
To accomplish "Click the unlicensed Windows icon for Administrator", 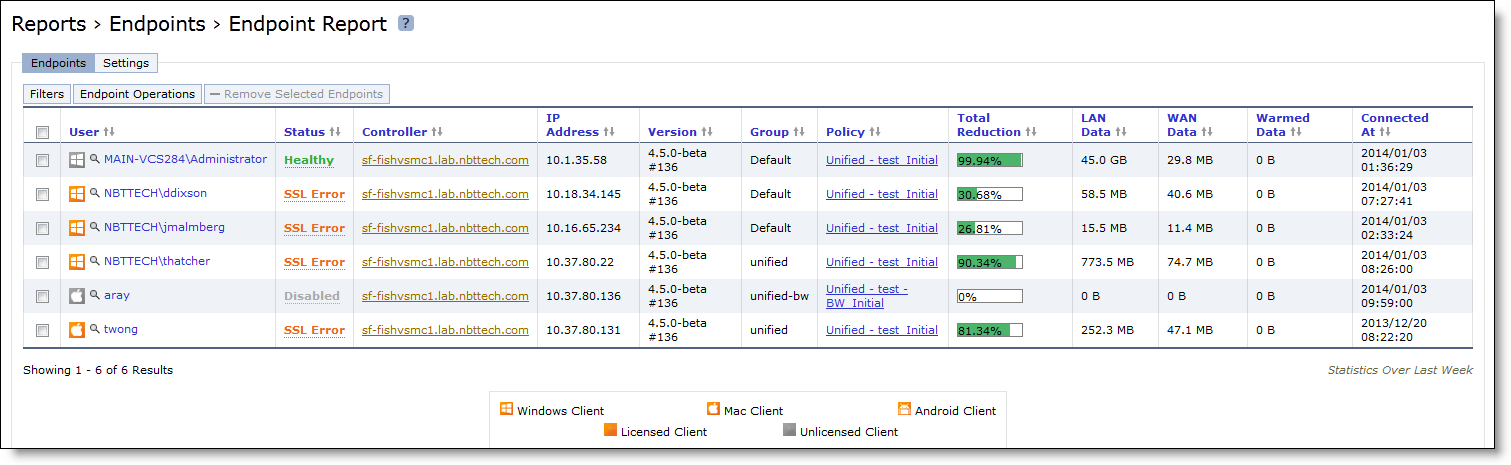I will click(76, 159).
